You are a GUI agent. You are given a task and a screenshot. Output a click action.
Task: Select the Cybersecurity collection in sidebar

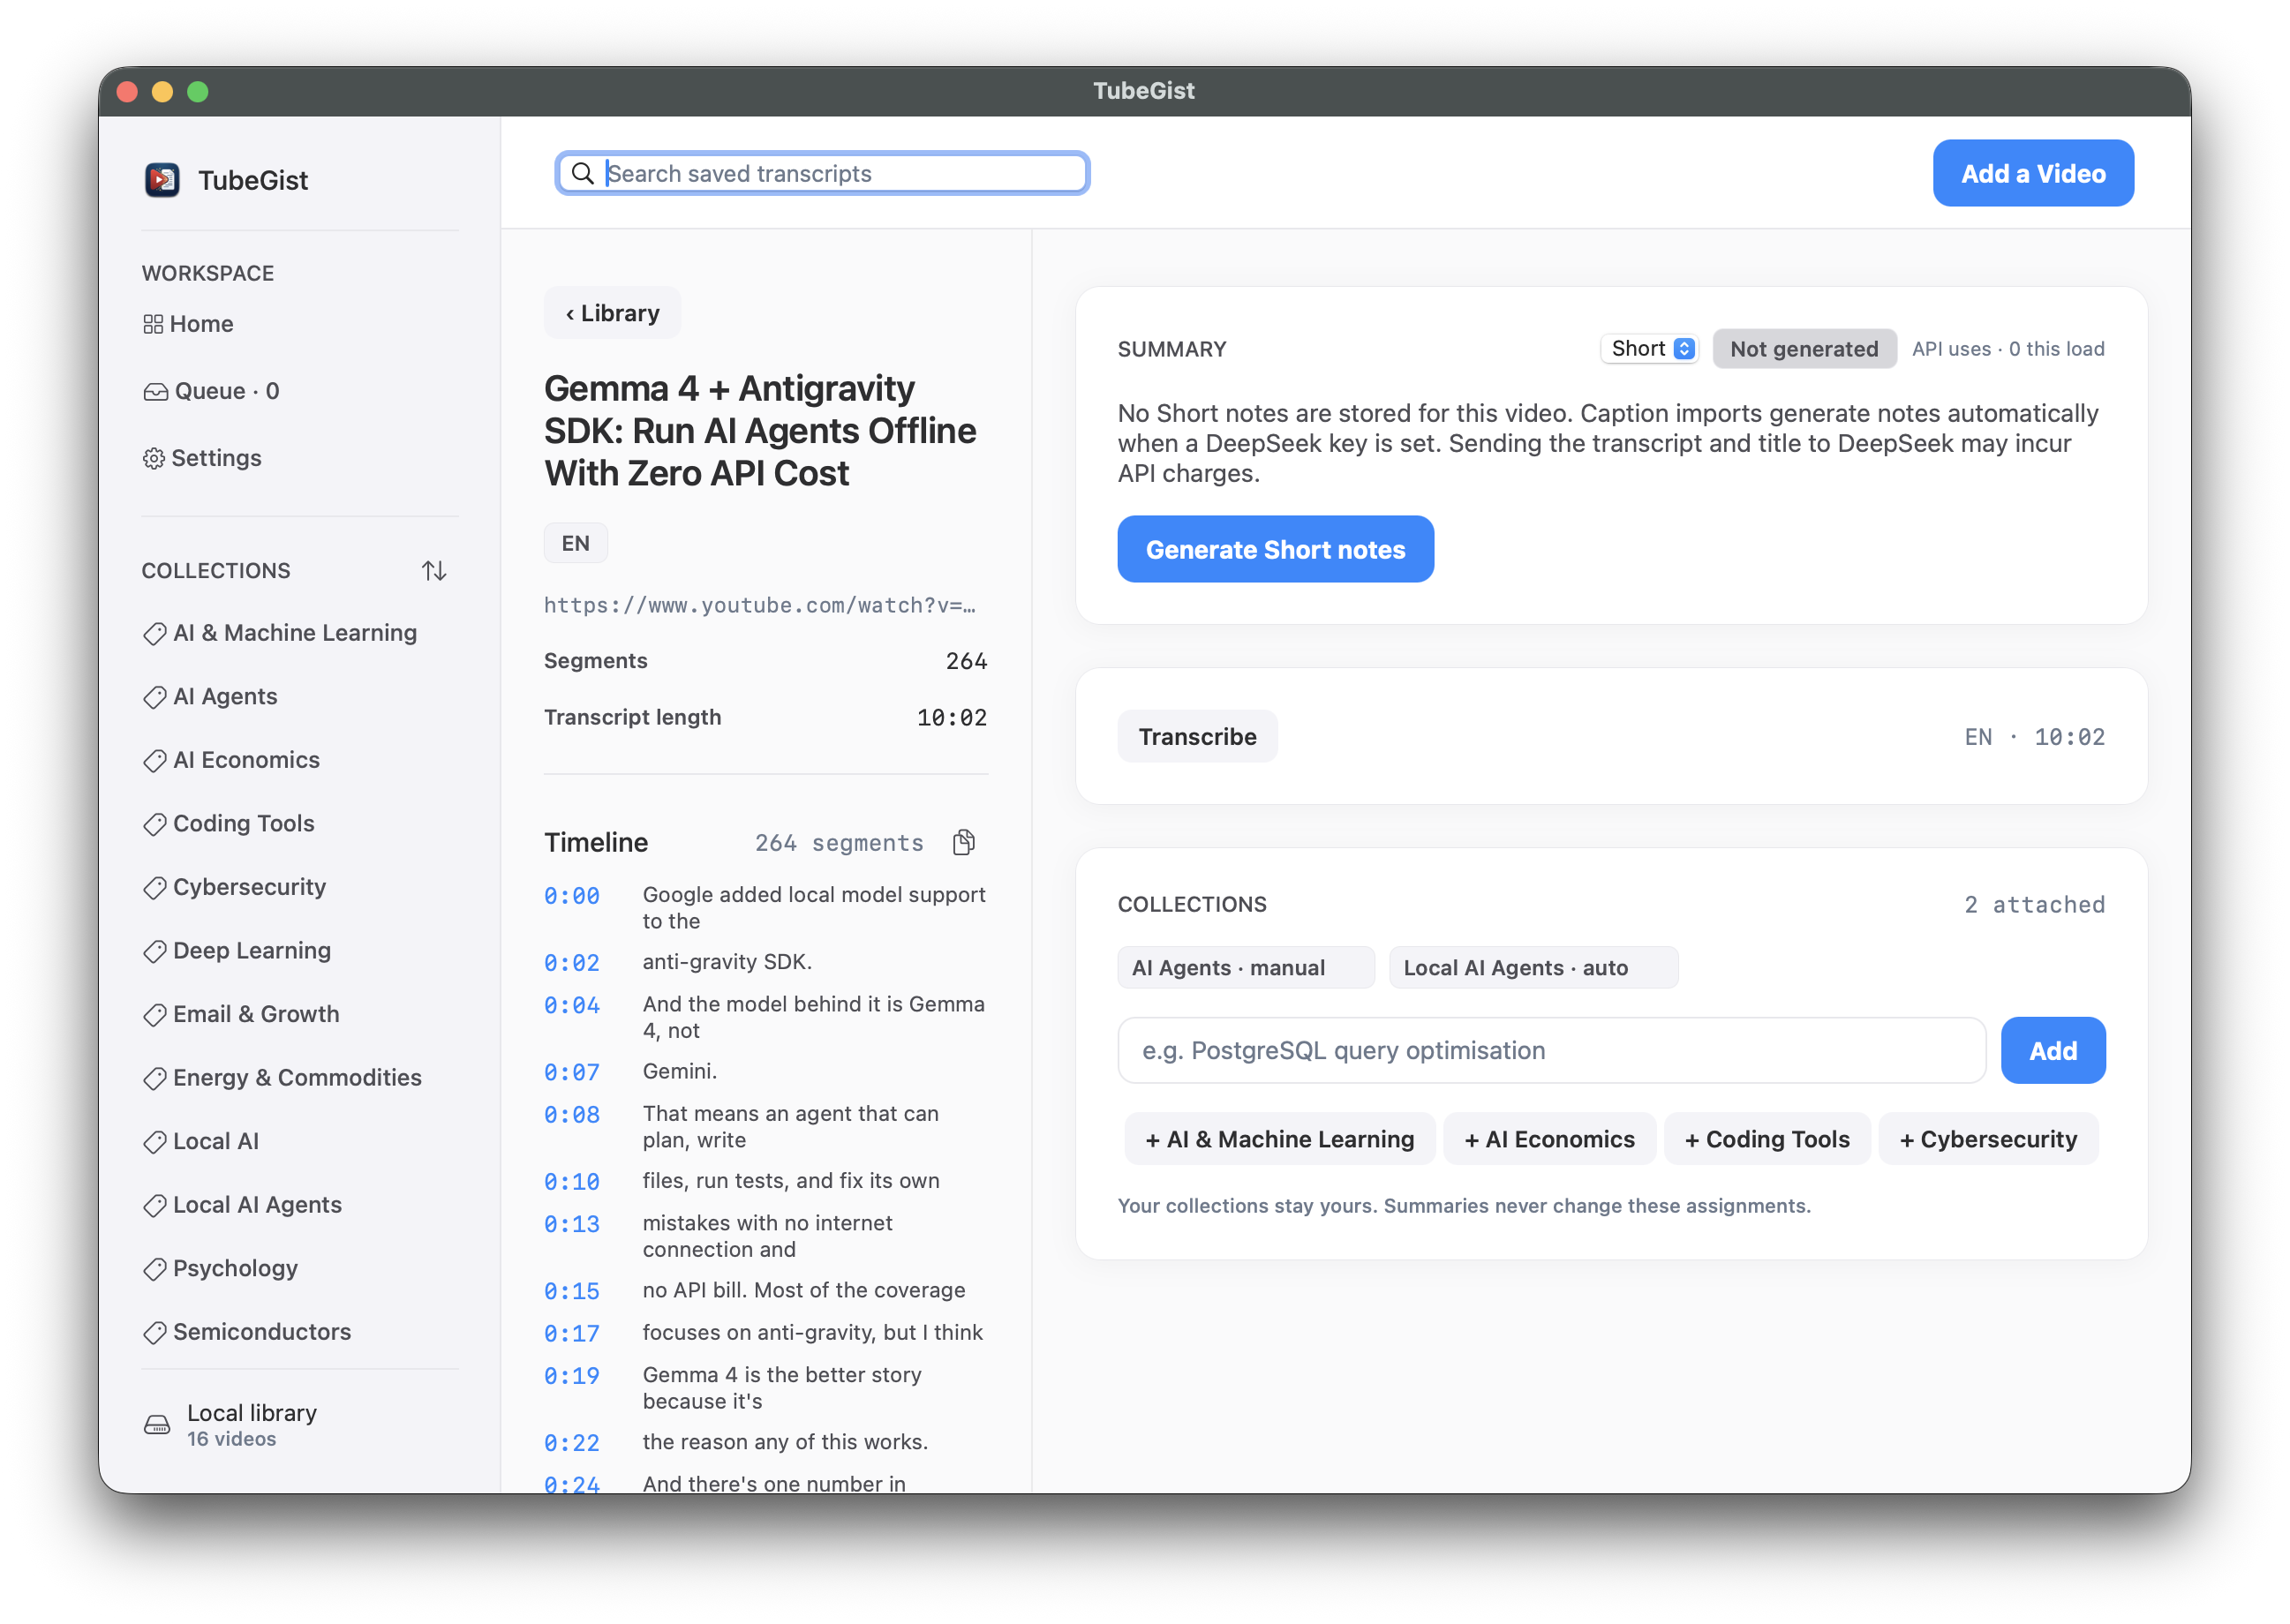(x=235, y=887)
